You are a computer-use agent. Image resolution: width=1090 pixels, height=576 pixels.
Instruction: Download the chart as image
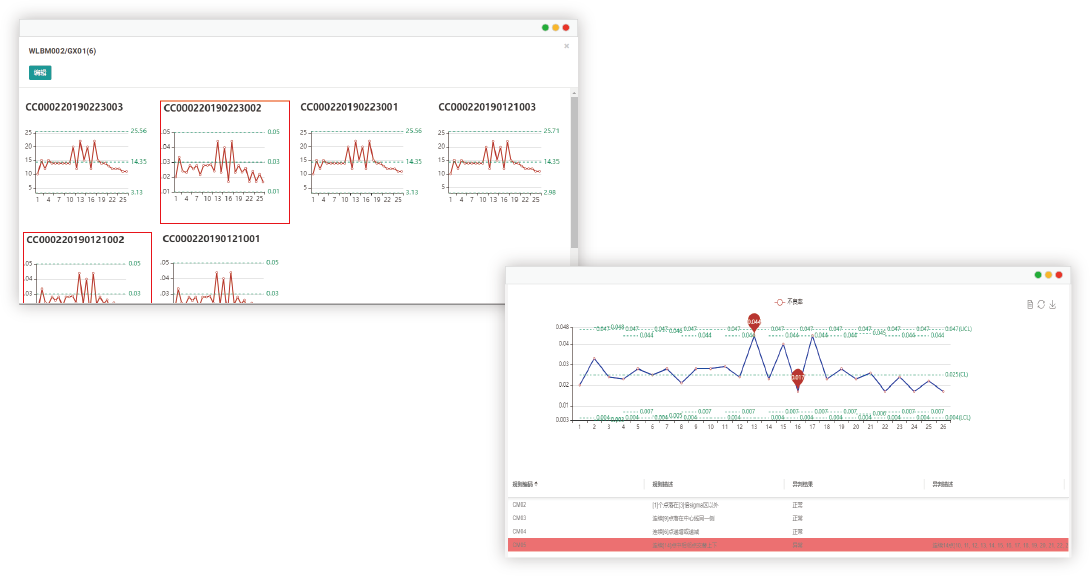1053,304
